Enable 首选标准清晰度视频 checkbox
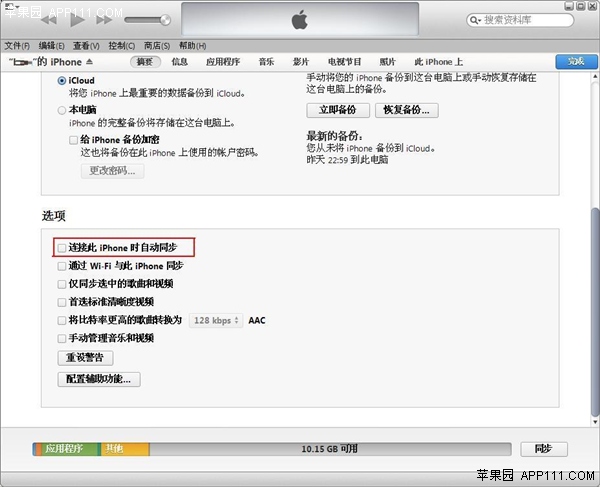 click(62, 302)
